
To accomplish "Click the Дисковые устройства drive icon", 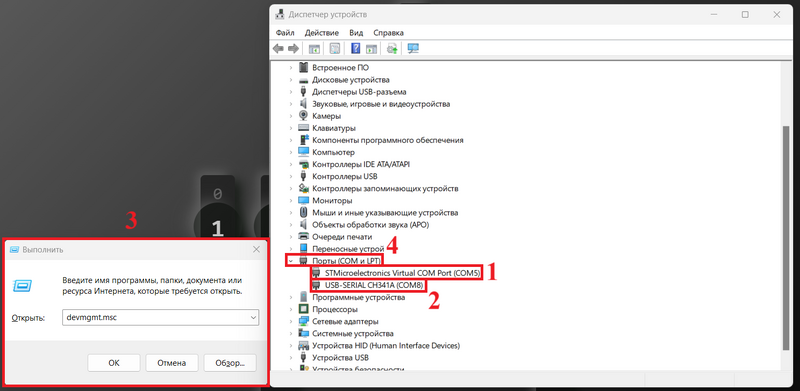I will [304, 80].
